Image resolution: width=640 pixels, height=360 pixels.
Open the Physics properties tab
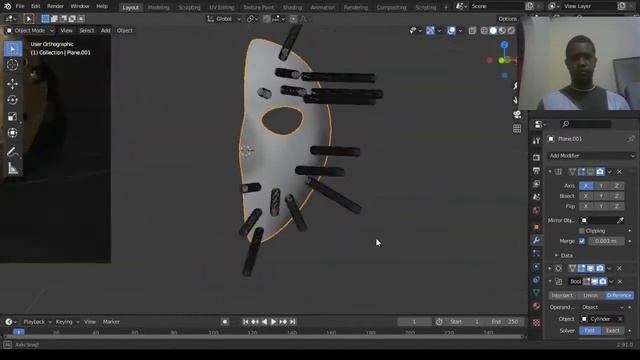(x=536, y=267)
